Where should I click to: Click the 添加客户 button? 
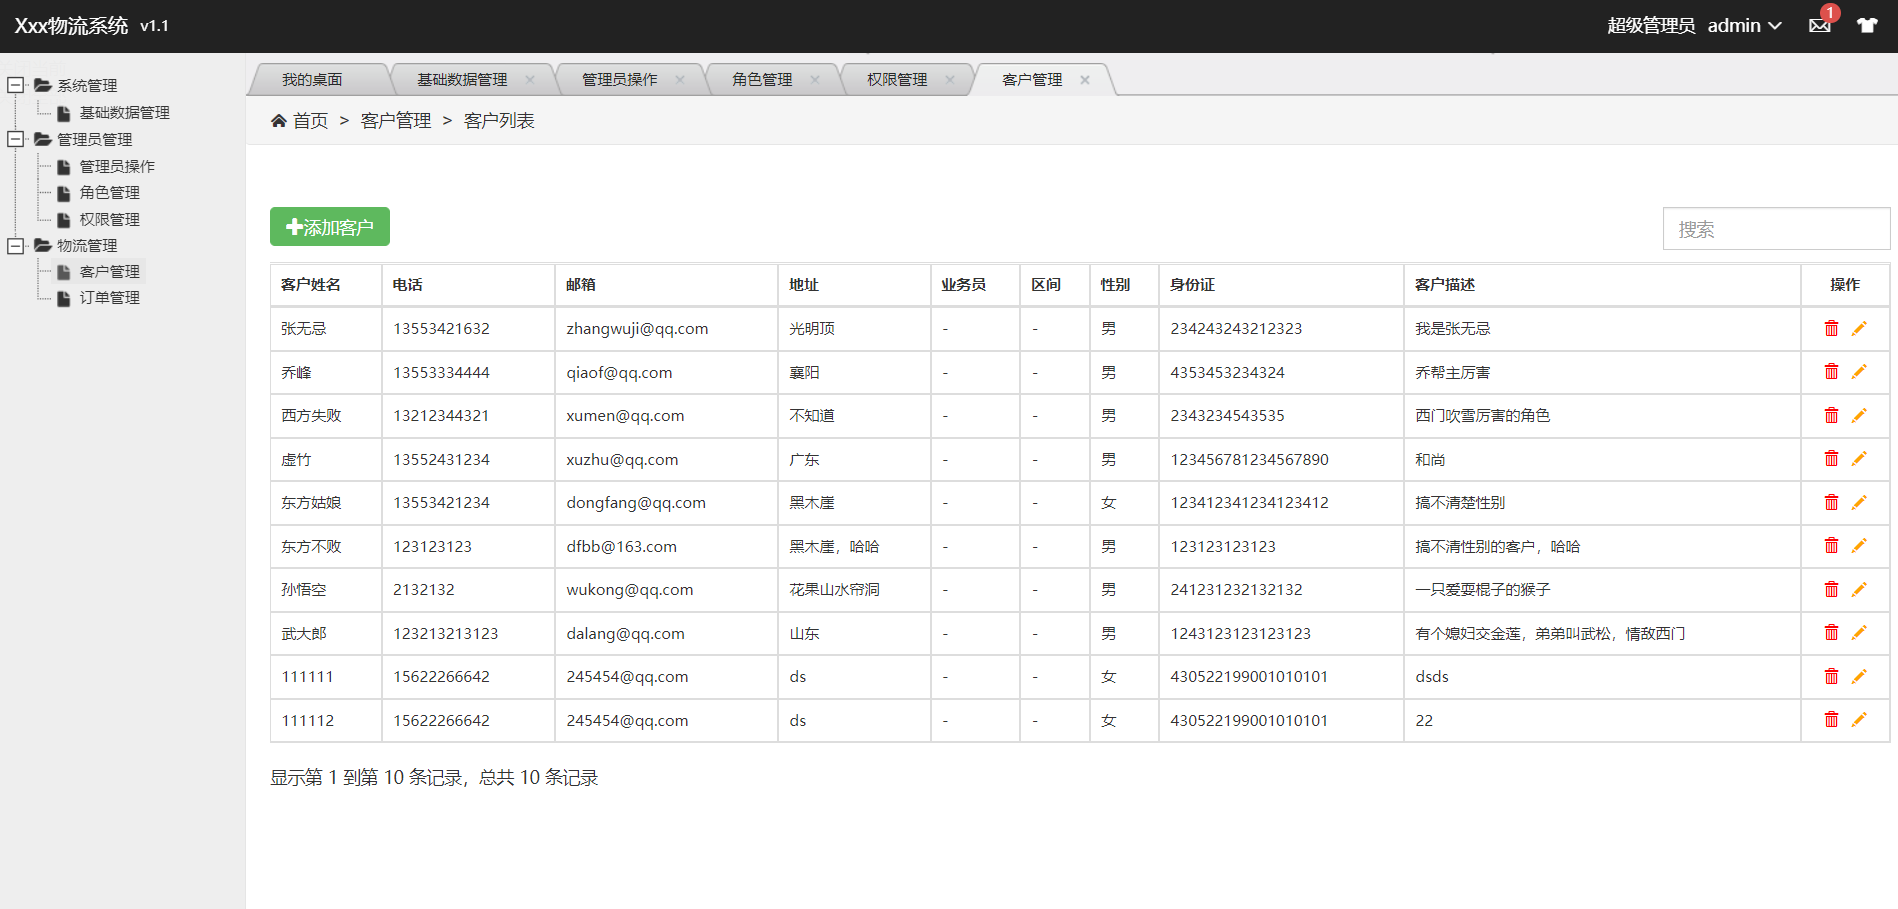click(x=329, y=226)
